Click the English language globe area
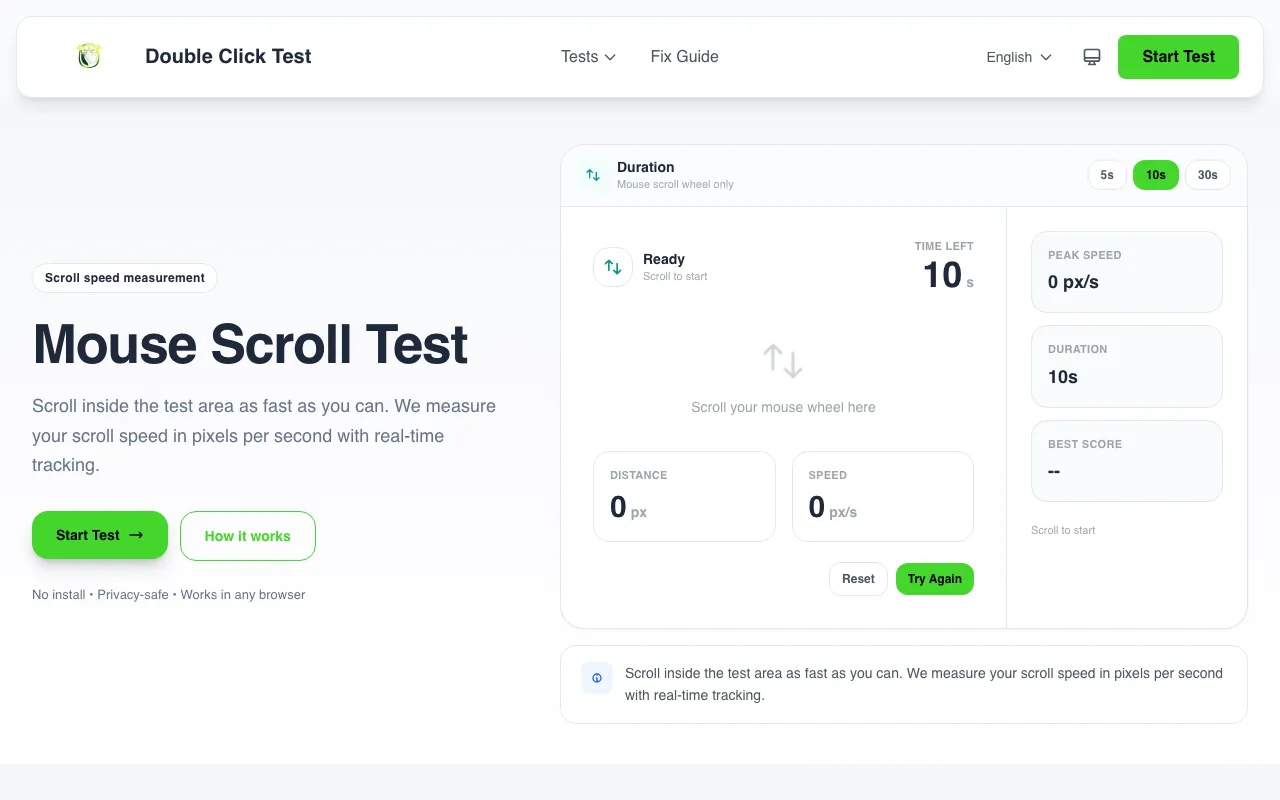This screenshot has height=800, width=1280. click(1018, 57)
